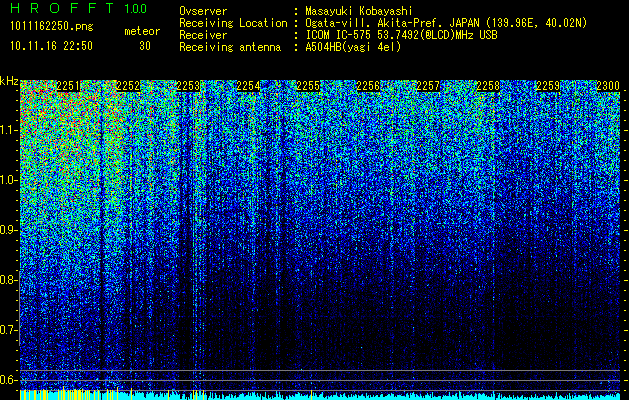629x400 pixels.
Task: Click the 2259 time marker
Action: (548, 86)
